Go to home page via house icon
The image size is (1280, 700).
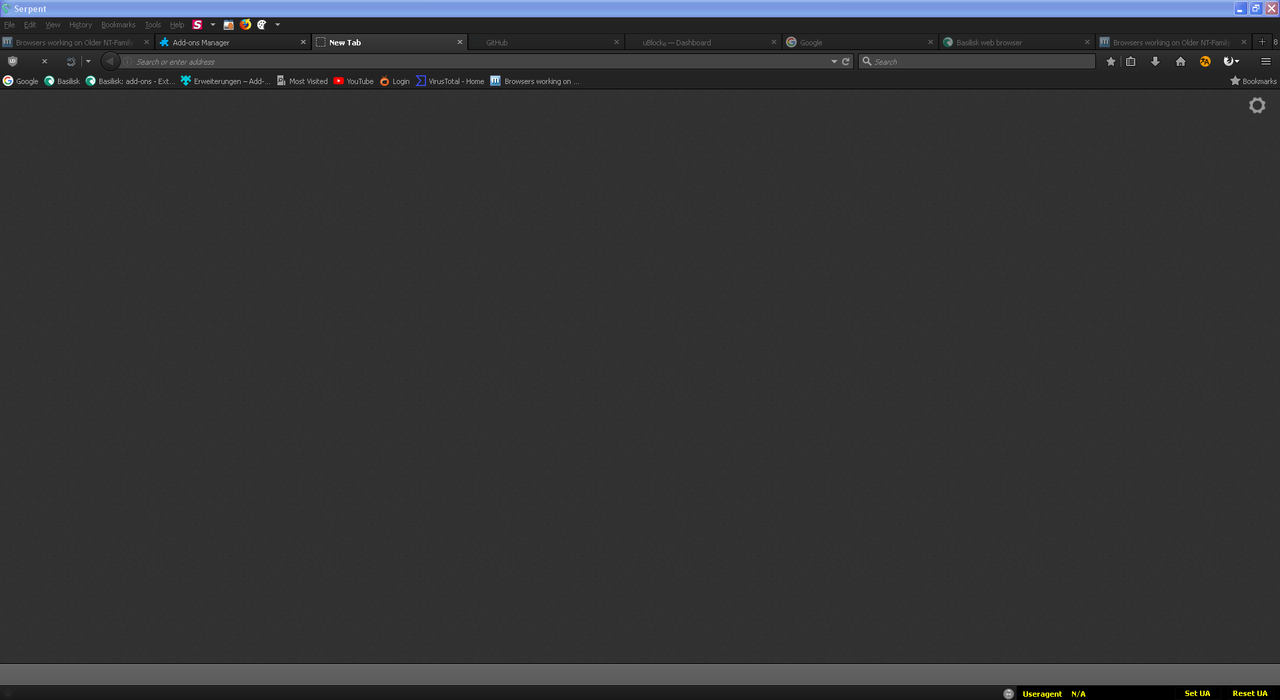1180,61
